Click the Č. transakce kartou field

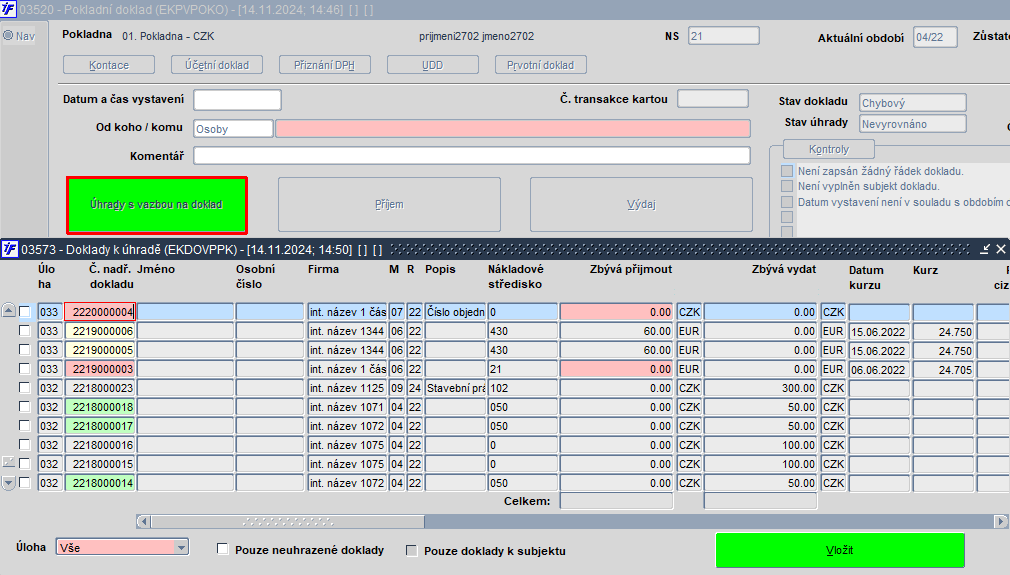pos(713,99)
